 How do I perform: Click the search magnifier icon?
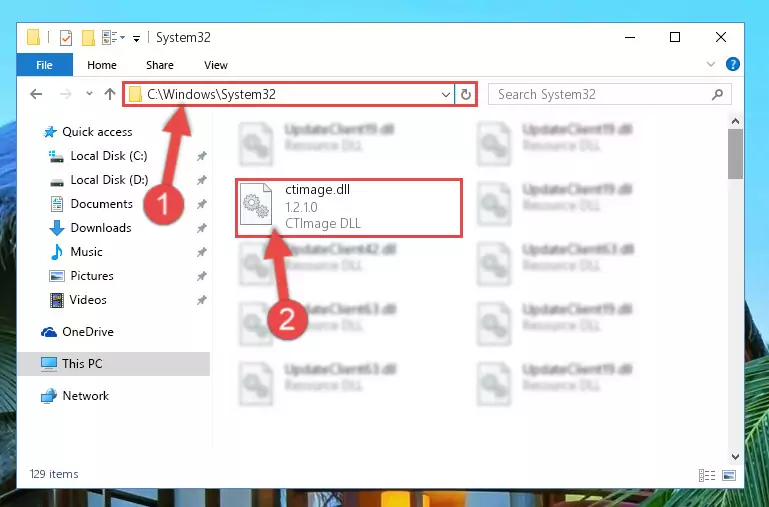point(718,94)
